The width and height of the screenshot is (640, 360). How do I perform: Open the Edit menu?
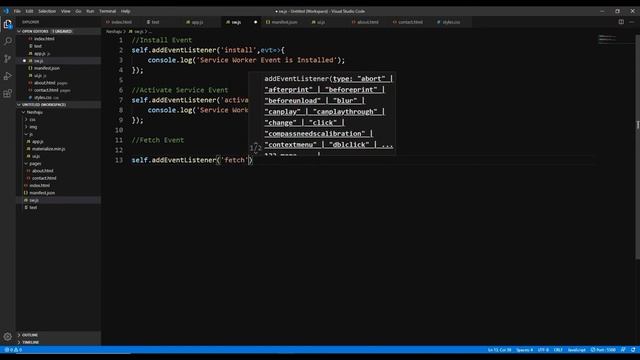pos(29,11)
